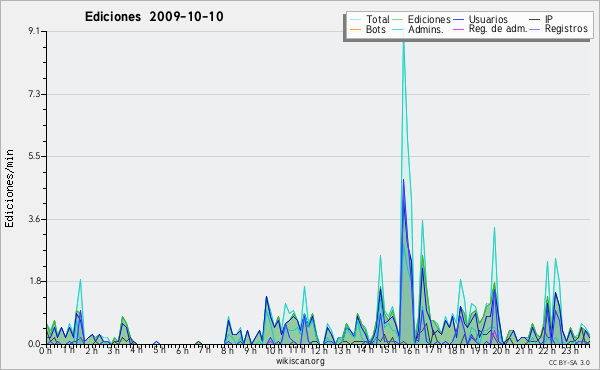
Task: Click the y-axis label '1.8'
Action: click(x=34, y=281)
